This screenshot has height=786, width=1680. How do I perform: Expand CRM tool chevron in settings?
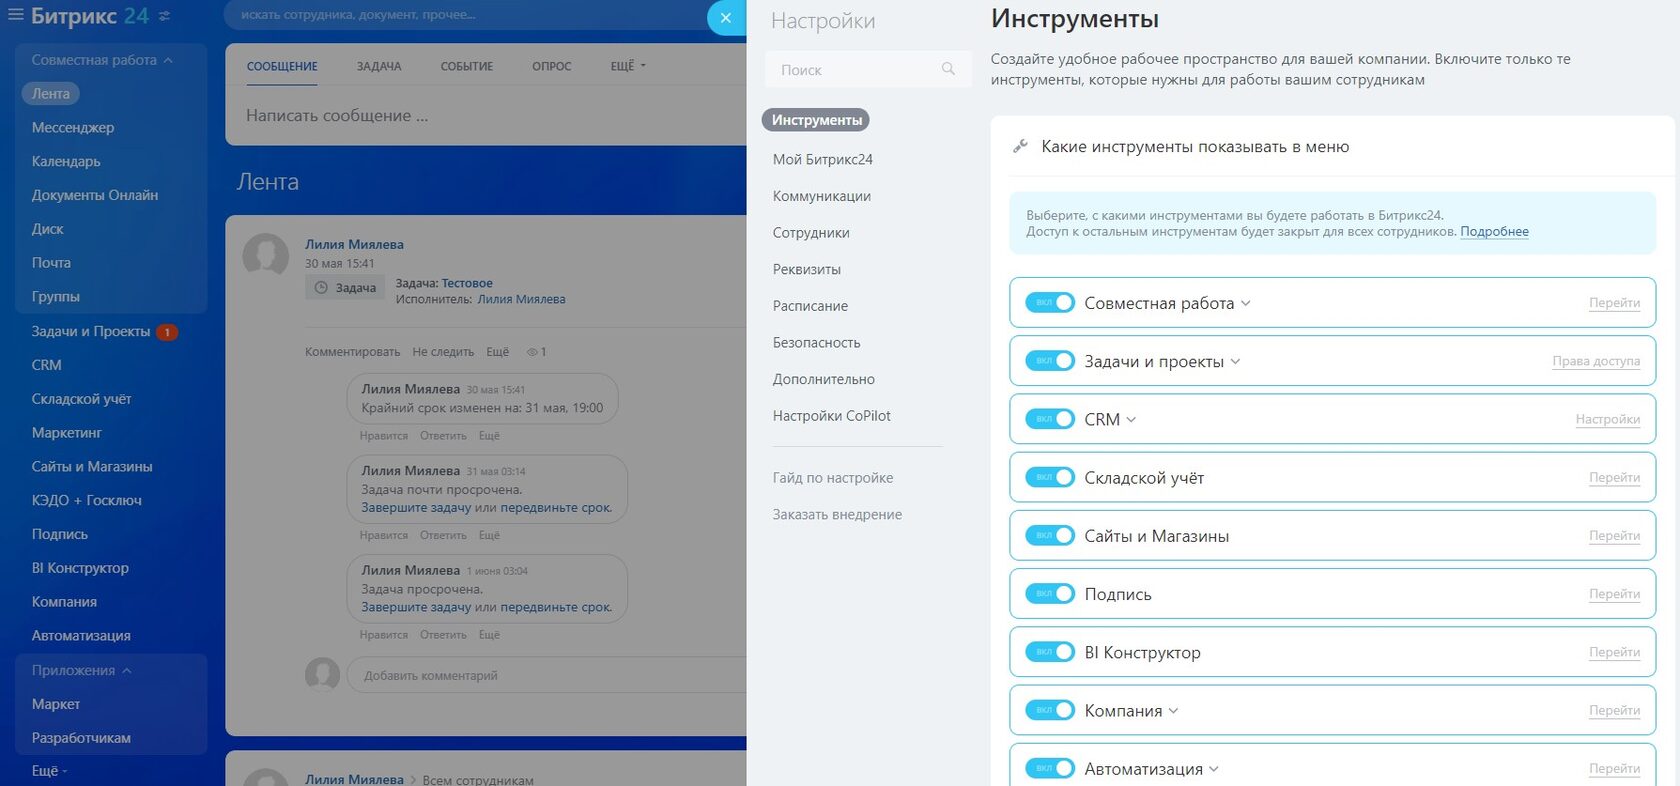click(1131, 419)
